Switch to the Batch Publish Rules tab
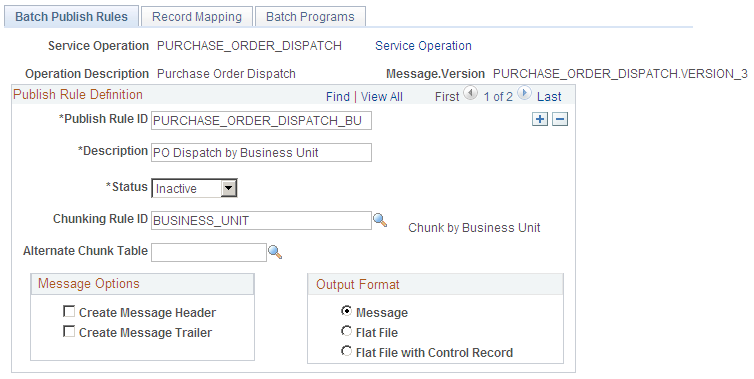754x379 pixels. 71,17
